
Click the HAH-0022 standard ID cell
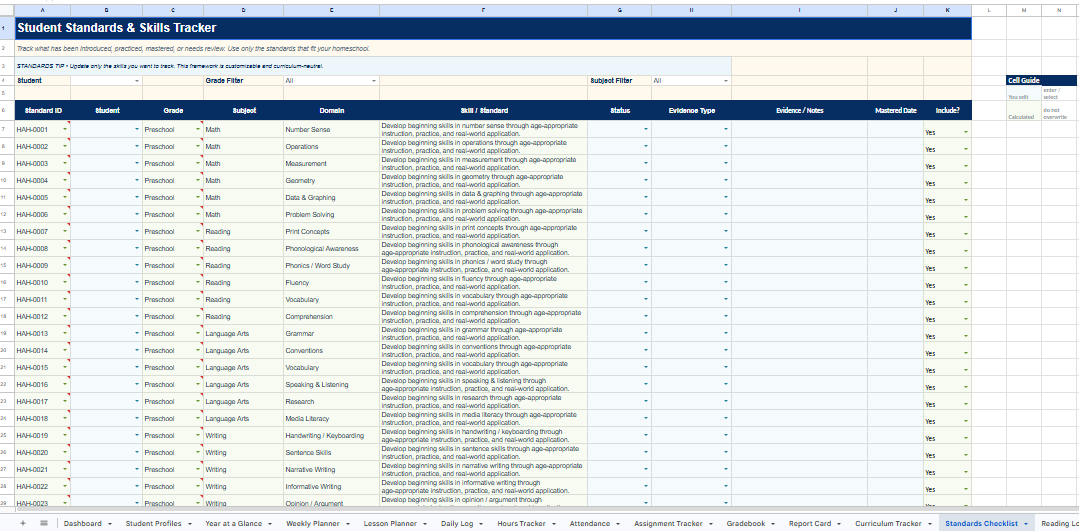point(43,486)
